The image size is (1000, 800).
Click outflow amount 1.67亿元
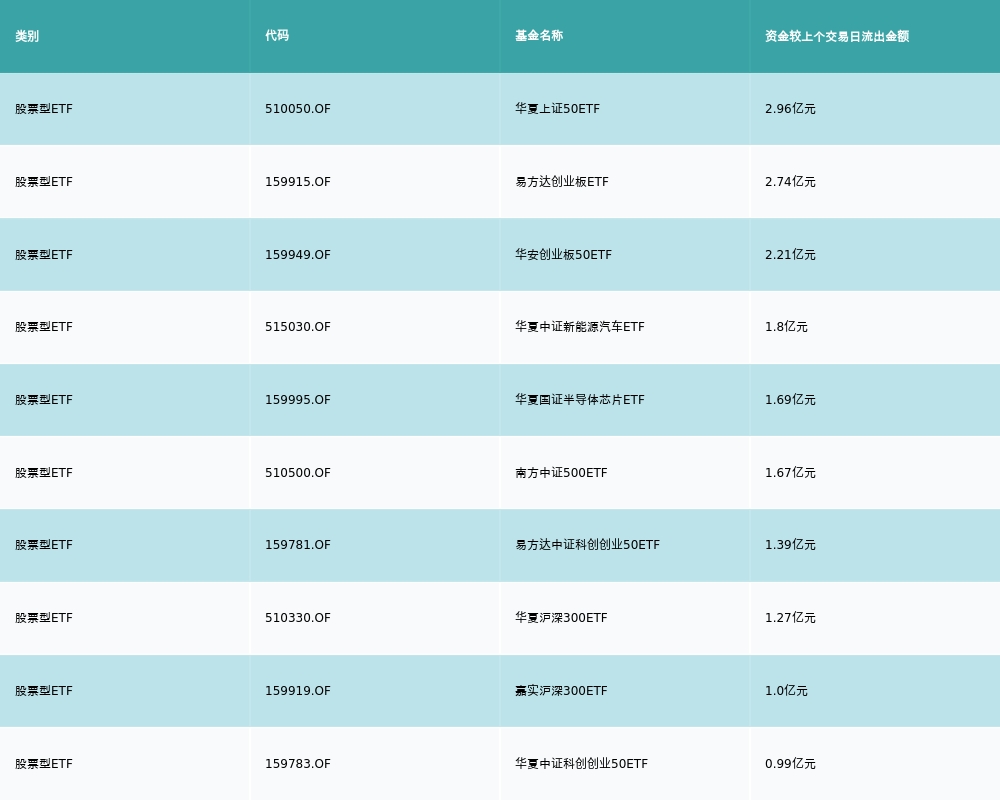(790, 473)
